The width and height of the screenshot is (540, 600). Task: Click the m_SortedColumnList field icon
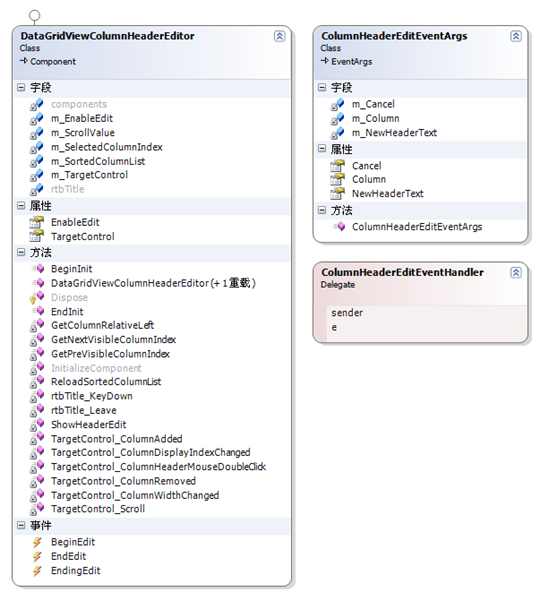pyautogui.click(x=37, y=161)
